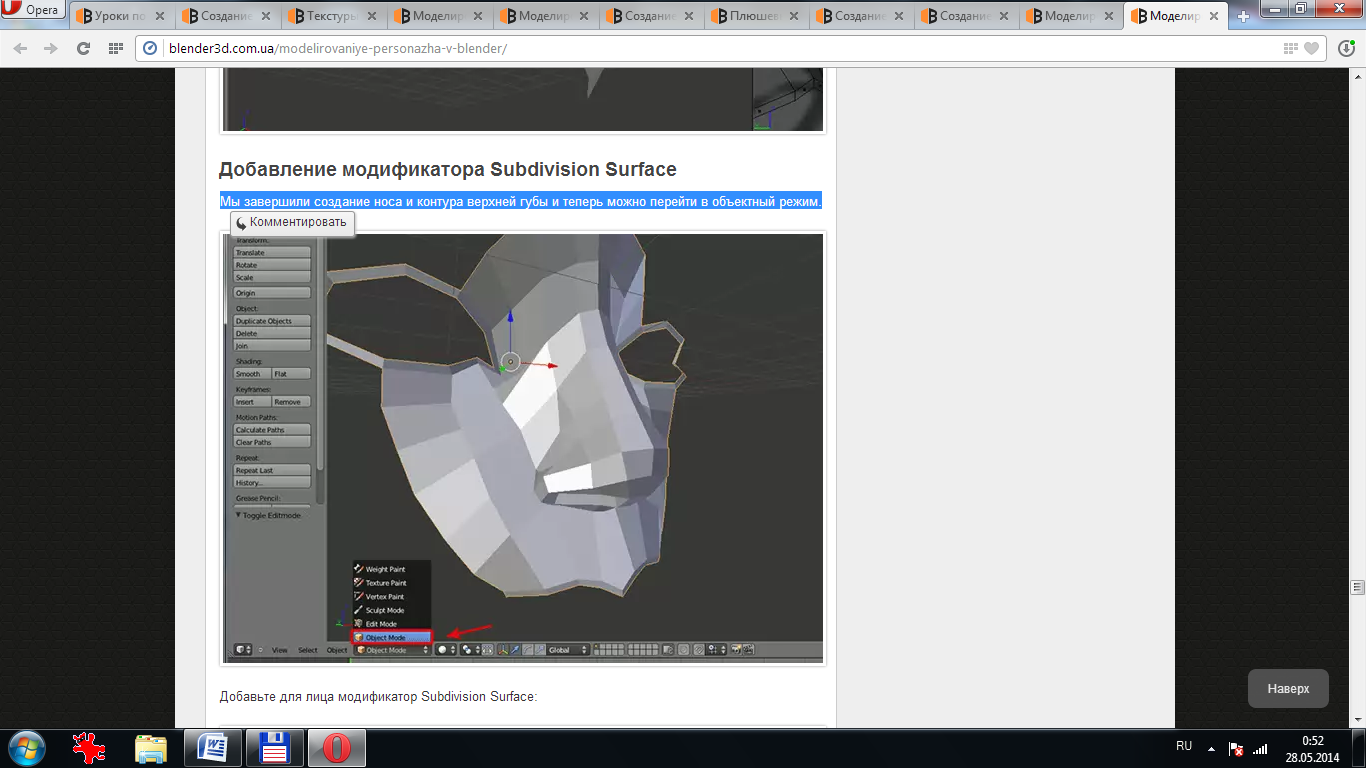Open viewport shading sphere dropdown in Blender
This screenshot has height=768, width=1366.
coord(446,650)
